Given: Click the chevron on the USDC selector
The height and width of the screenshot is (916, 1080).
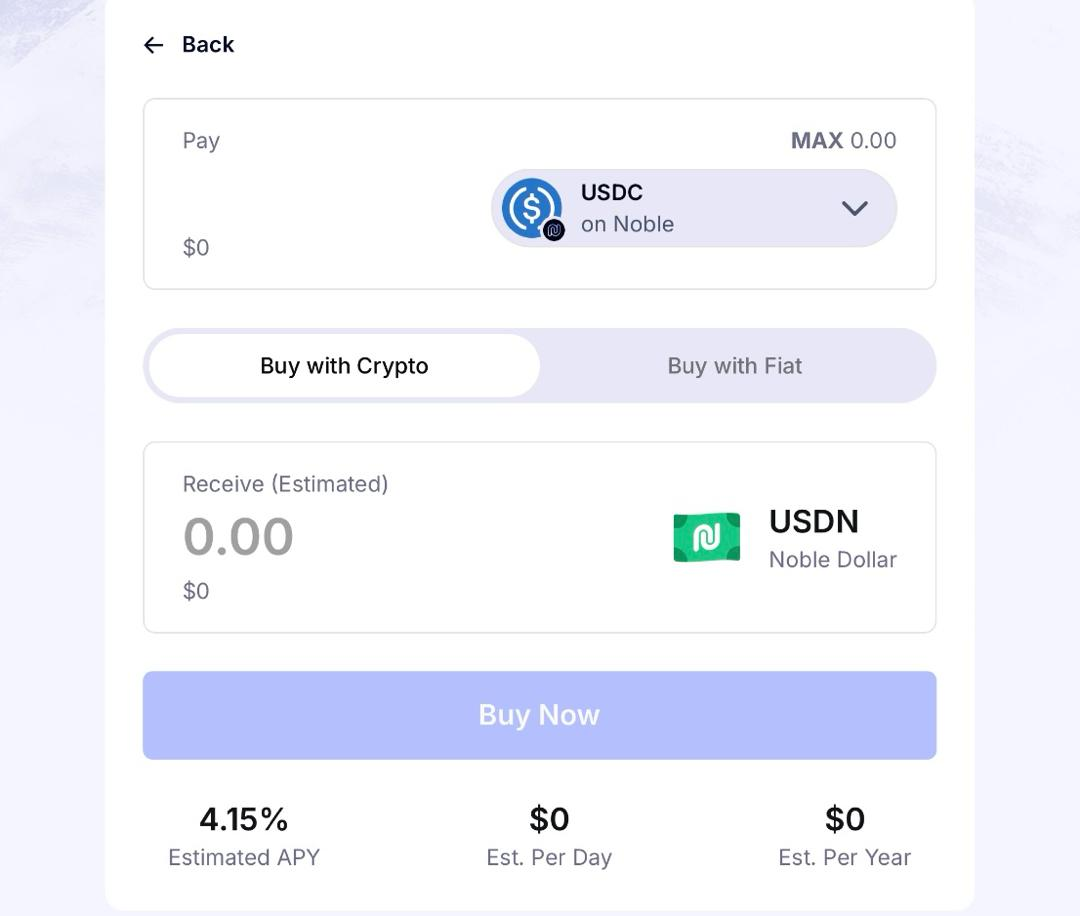Looking at the screenshot, I should coord(855,208).
